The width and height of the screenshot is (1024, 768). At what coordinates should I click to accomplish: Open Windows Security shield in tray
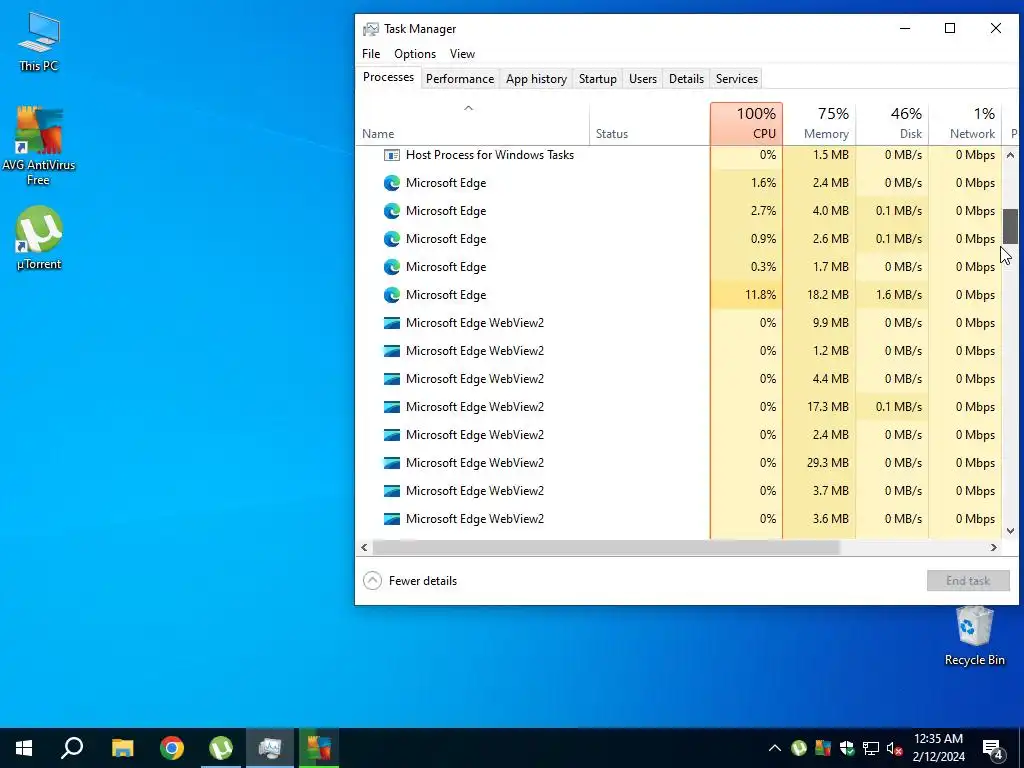(x=847, y=748)
